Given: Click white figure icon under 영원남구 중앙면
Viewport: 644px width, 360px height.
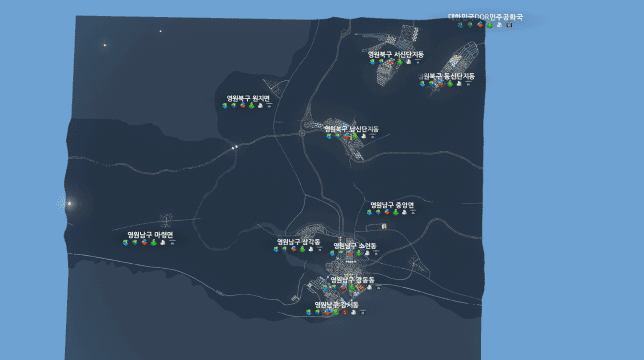Looking at the screenshot, I should coord(404,212).
